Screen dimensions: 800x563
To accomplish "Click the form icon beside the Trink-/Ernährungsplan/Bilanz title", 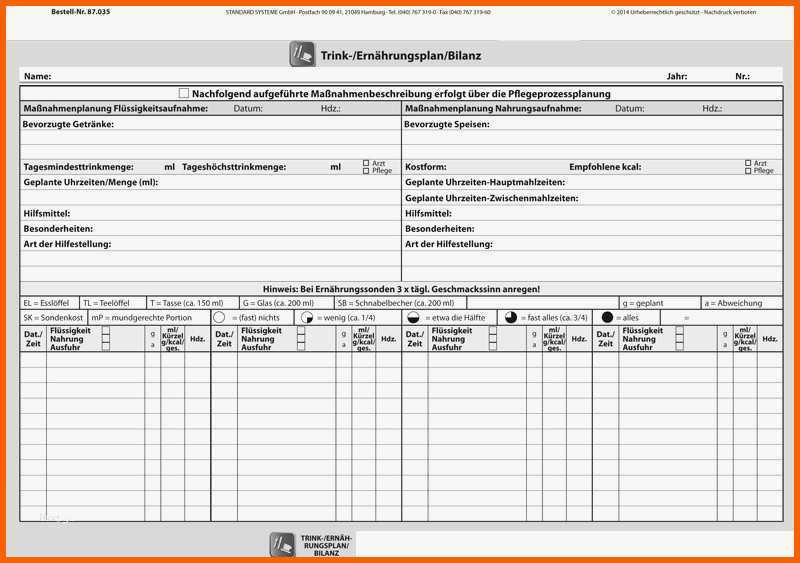I will click(x=302, y=54).
